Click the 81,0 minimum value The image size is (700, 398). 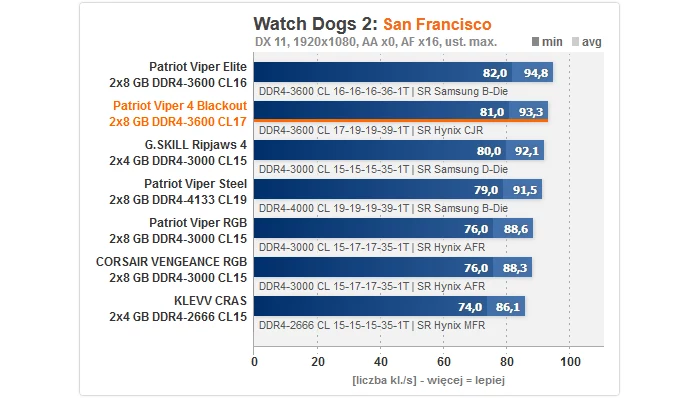[492, 112]
